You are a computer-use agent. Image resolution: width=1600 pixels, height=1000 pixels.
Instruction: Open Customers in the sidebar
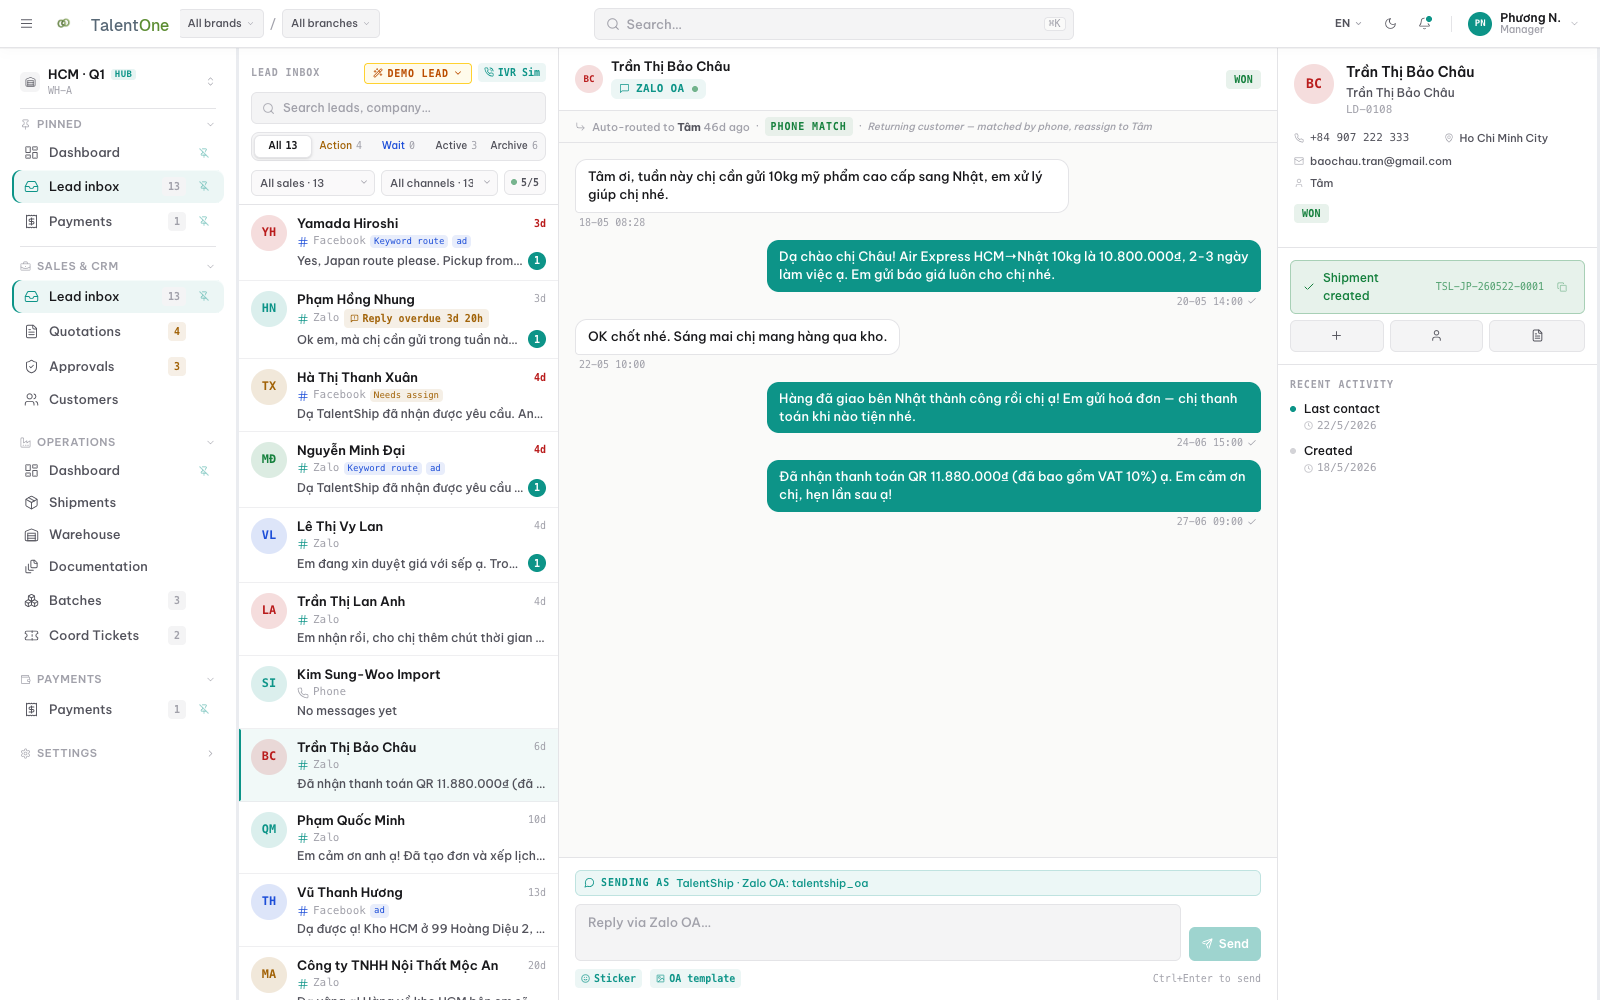(118, 399)
